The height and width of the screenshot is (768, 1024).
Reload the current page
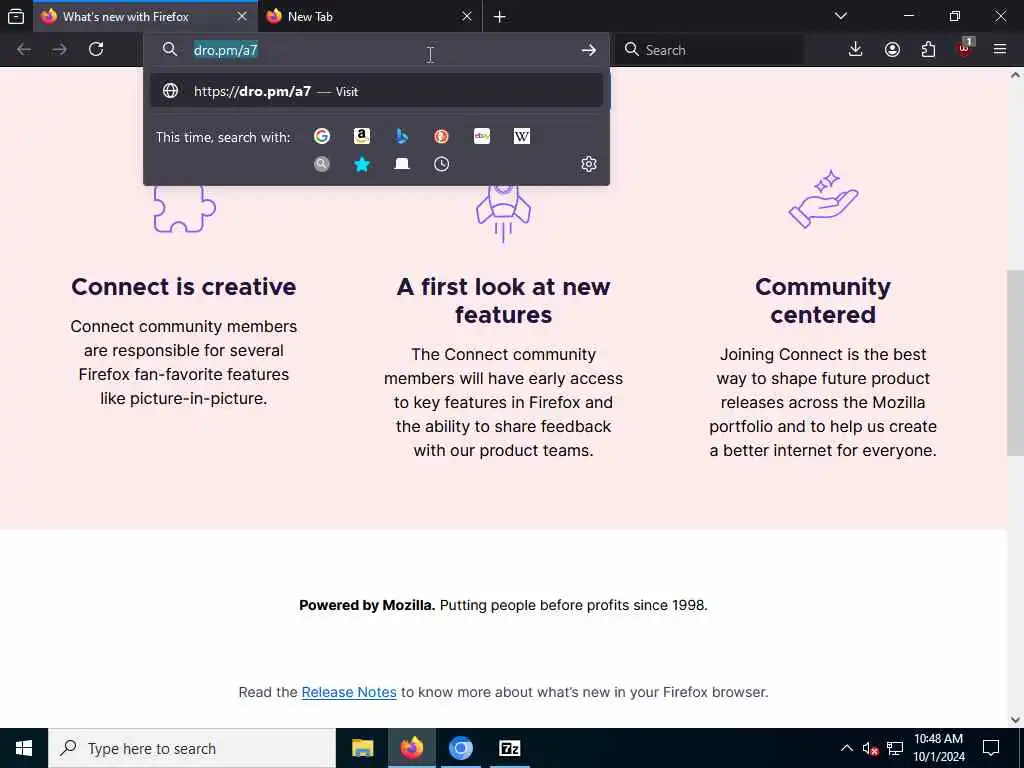pos(96,49)
